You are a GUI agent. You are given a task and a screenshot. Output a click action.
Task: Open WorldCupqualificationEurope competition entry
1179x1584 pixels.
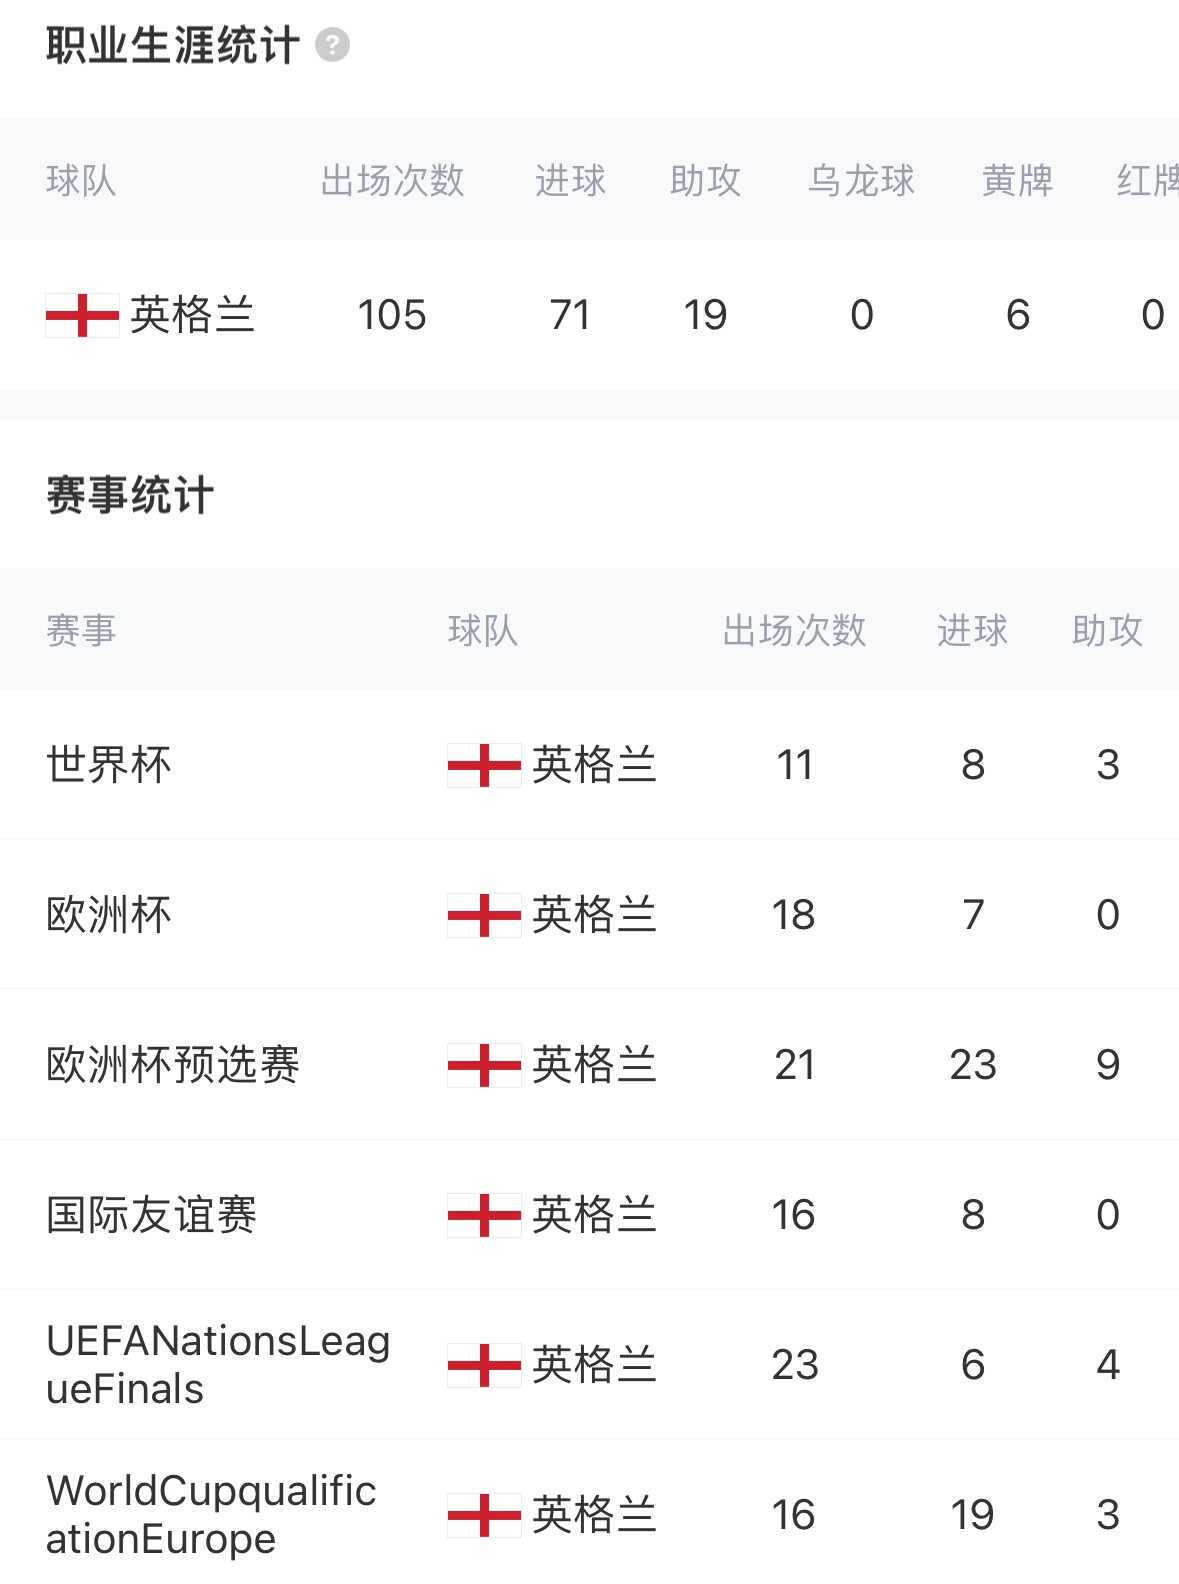(x=211, y=1515)
